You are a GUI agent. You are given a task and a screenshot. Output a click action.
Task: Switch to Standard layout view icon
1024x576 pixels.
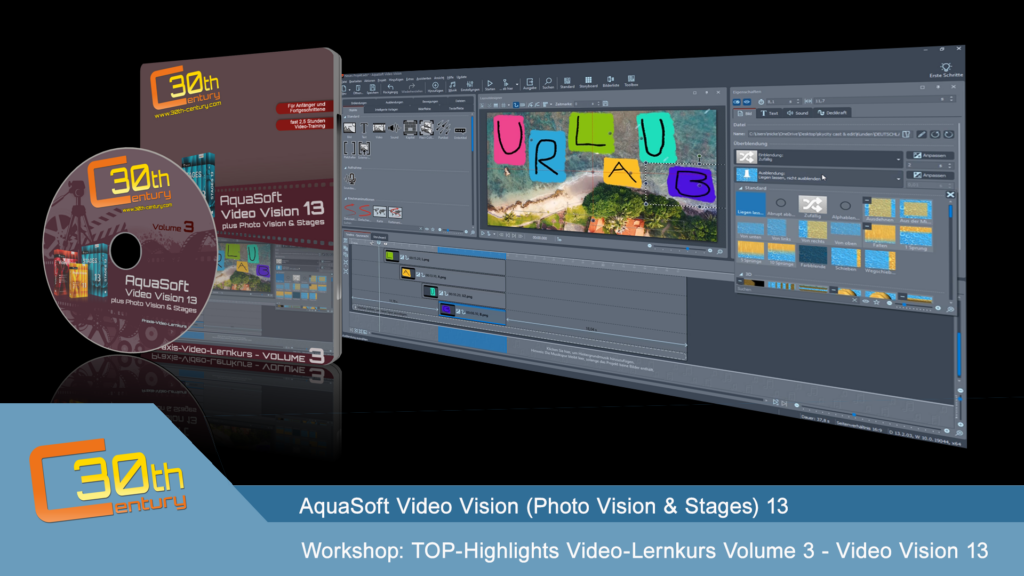click(x=567, y=80)
